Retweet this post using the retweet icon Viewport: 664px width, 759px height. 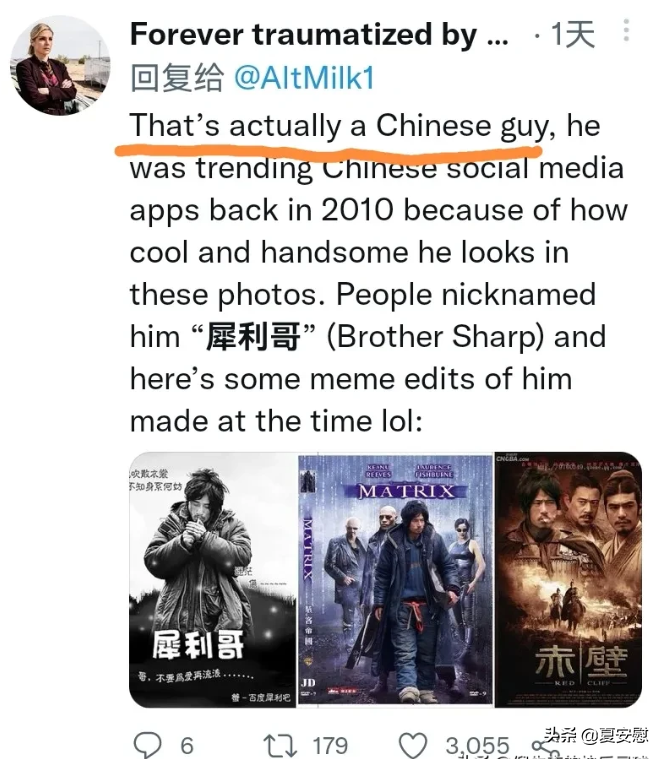point(280,745)
